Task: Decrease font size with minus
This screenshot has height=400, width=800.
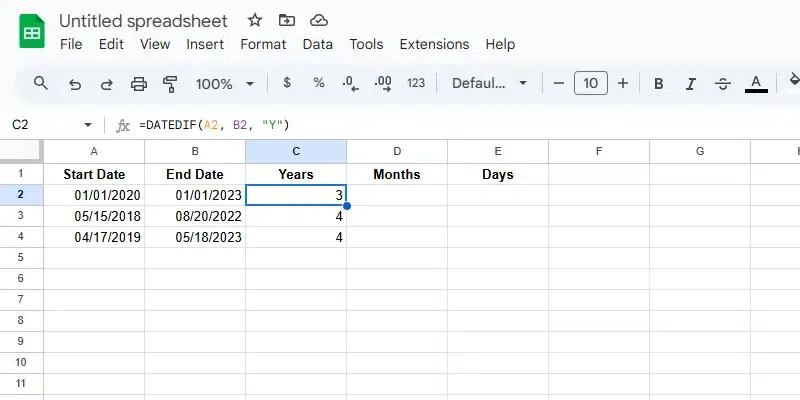Action: 559,83
